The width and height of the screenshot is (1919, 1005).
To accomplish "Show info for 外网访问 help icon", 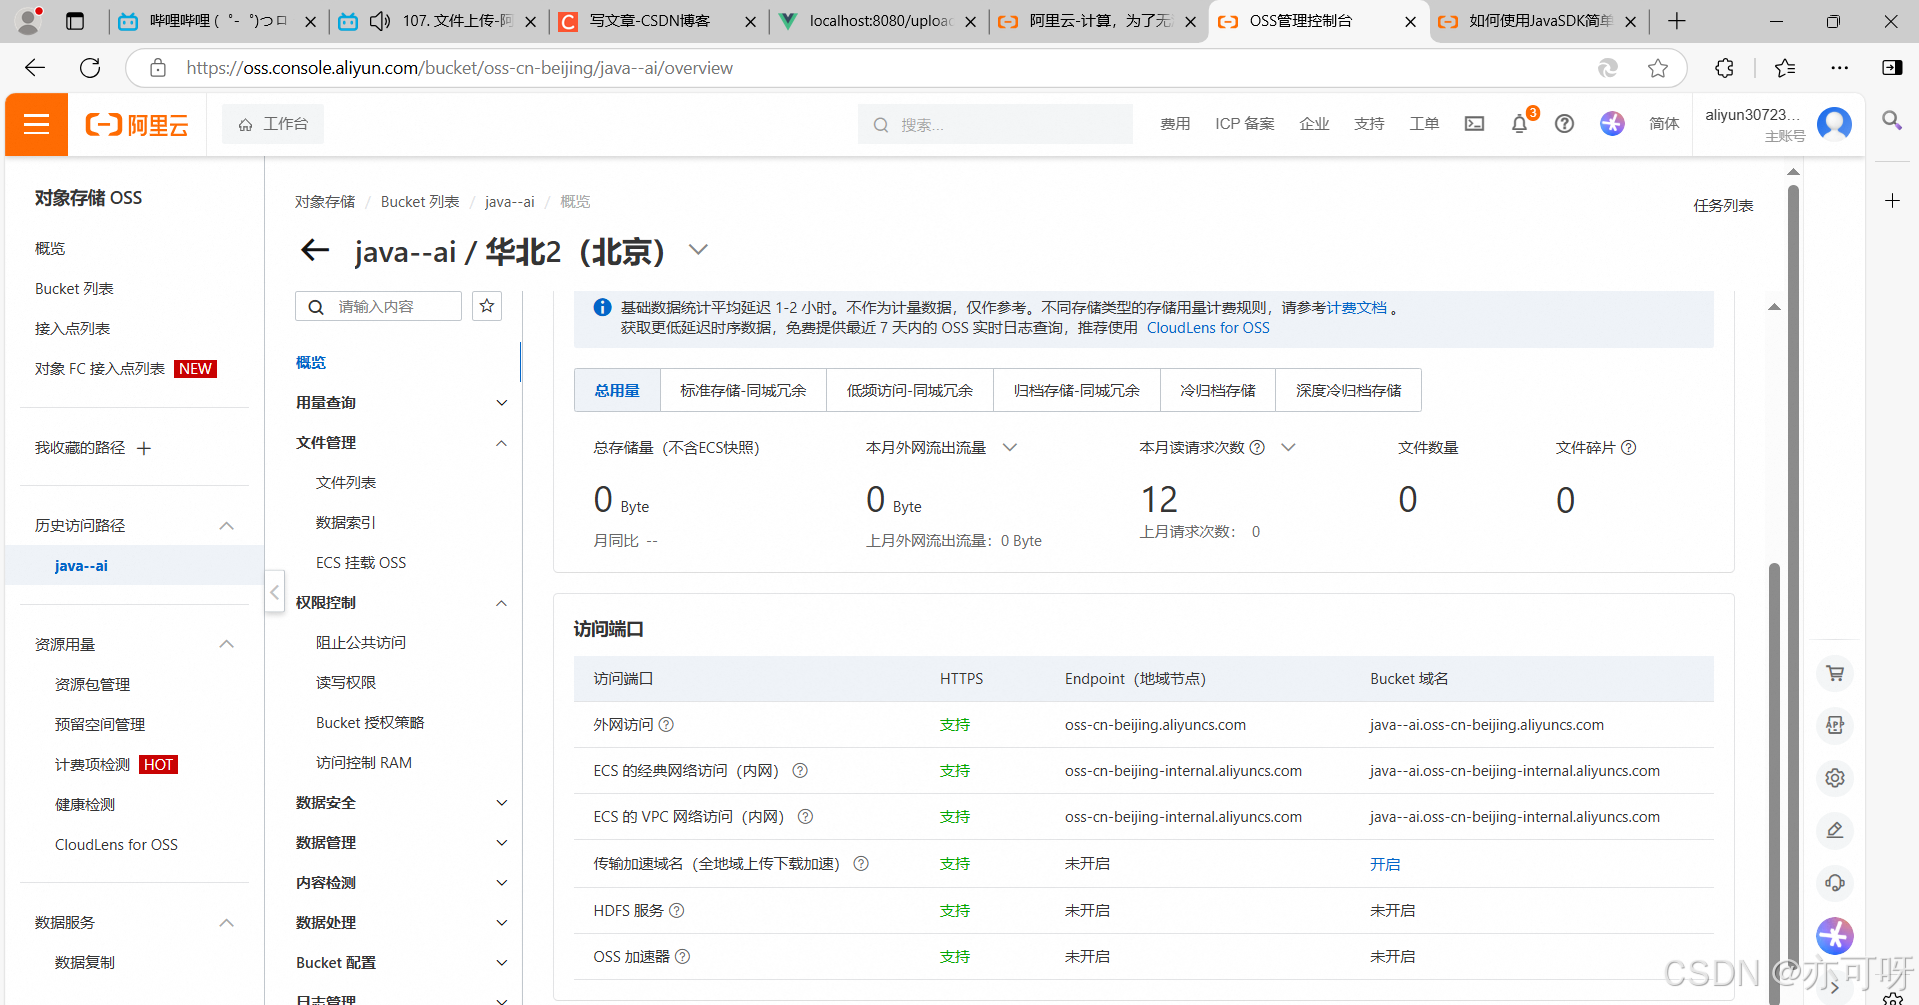I will click(x=666, y=724).
